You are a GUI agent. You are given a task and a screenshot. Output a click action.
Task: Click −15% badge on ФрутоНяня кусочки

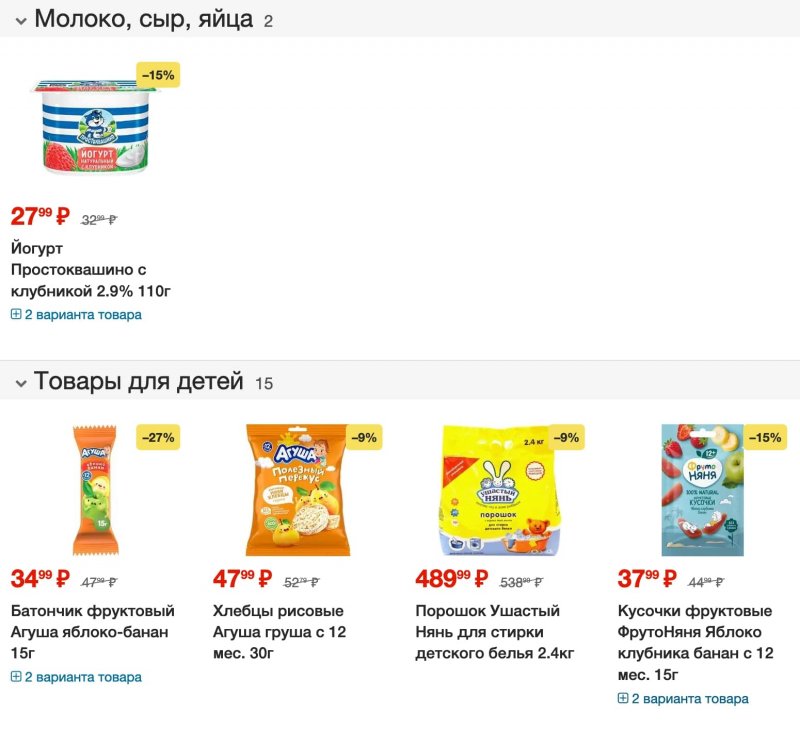coord(766,437)
